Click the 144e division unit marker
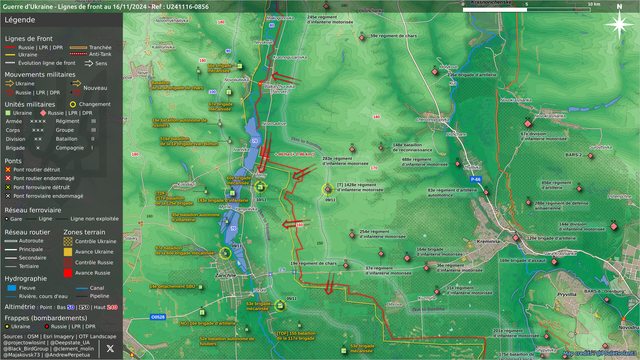The width and height of the screenshot is (640, 360). pos(614,227)
